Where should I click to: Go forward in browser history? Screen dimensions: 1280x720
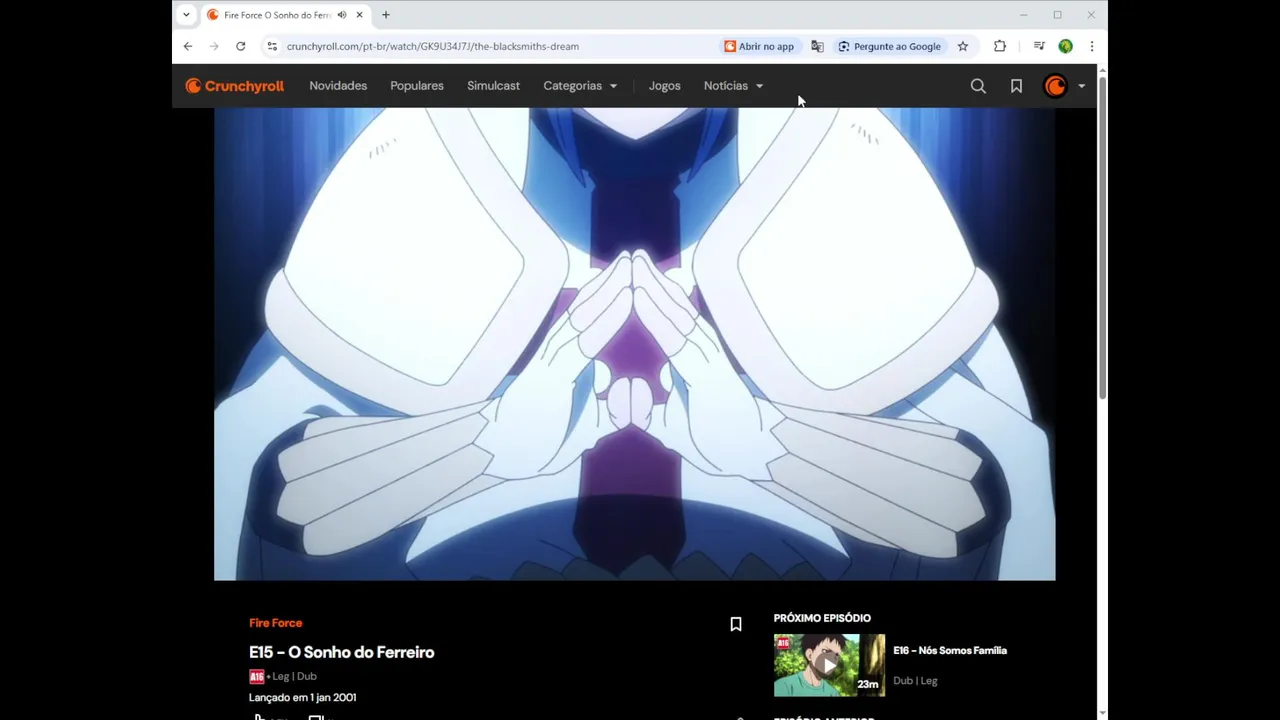(x=214, y=46)
